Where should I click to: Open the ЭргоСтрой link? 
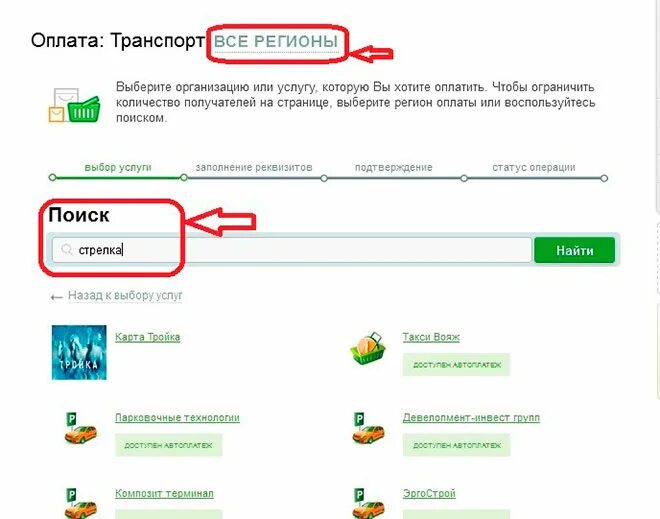[429, 493]
